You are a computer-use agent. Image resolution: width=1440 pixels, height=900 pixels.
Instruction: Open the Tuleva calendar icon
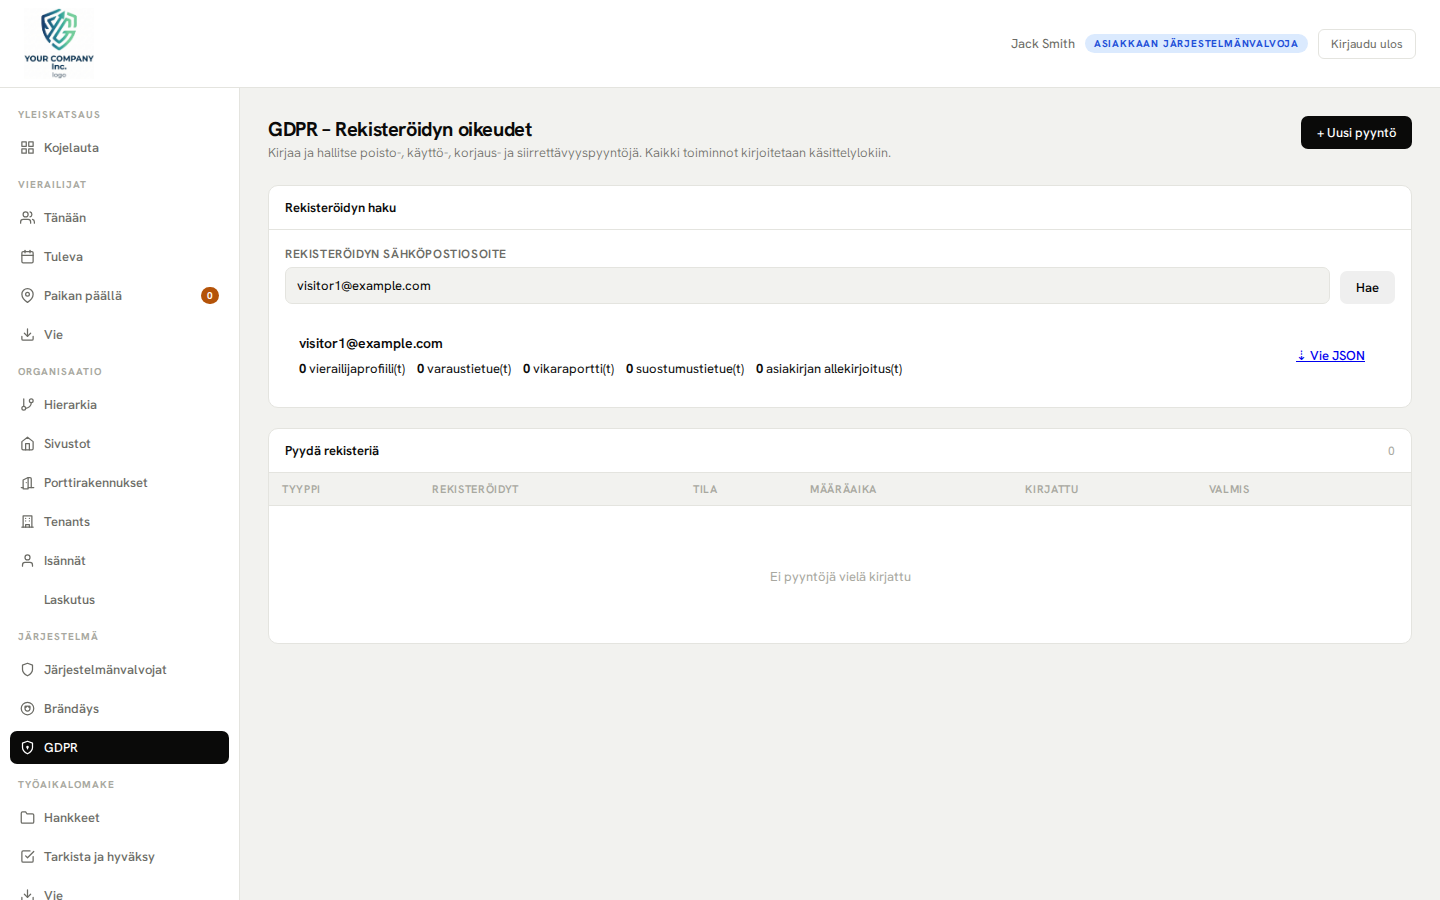click(27, 256)
